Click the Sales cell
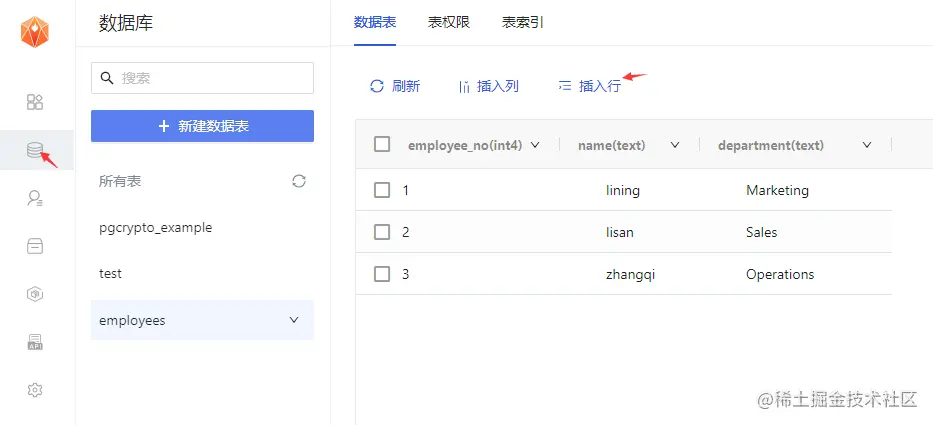The image size is (933, 425). 762,232
